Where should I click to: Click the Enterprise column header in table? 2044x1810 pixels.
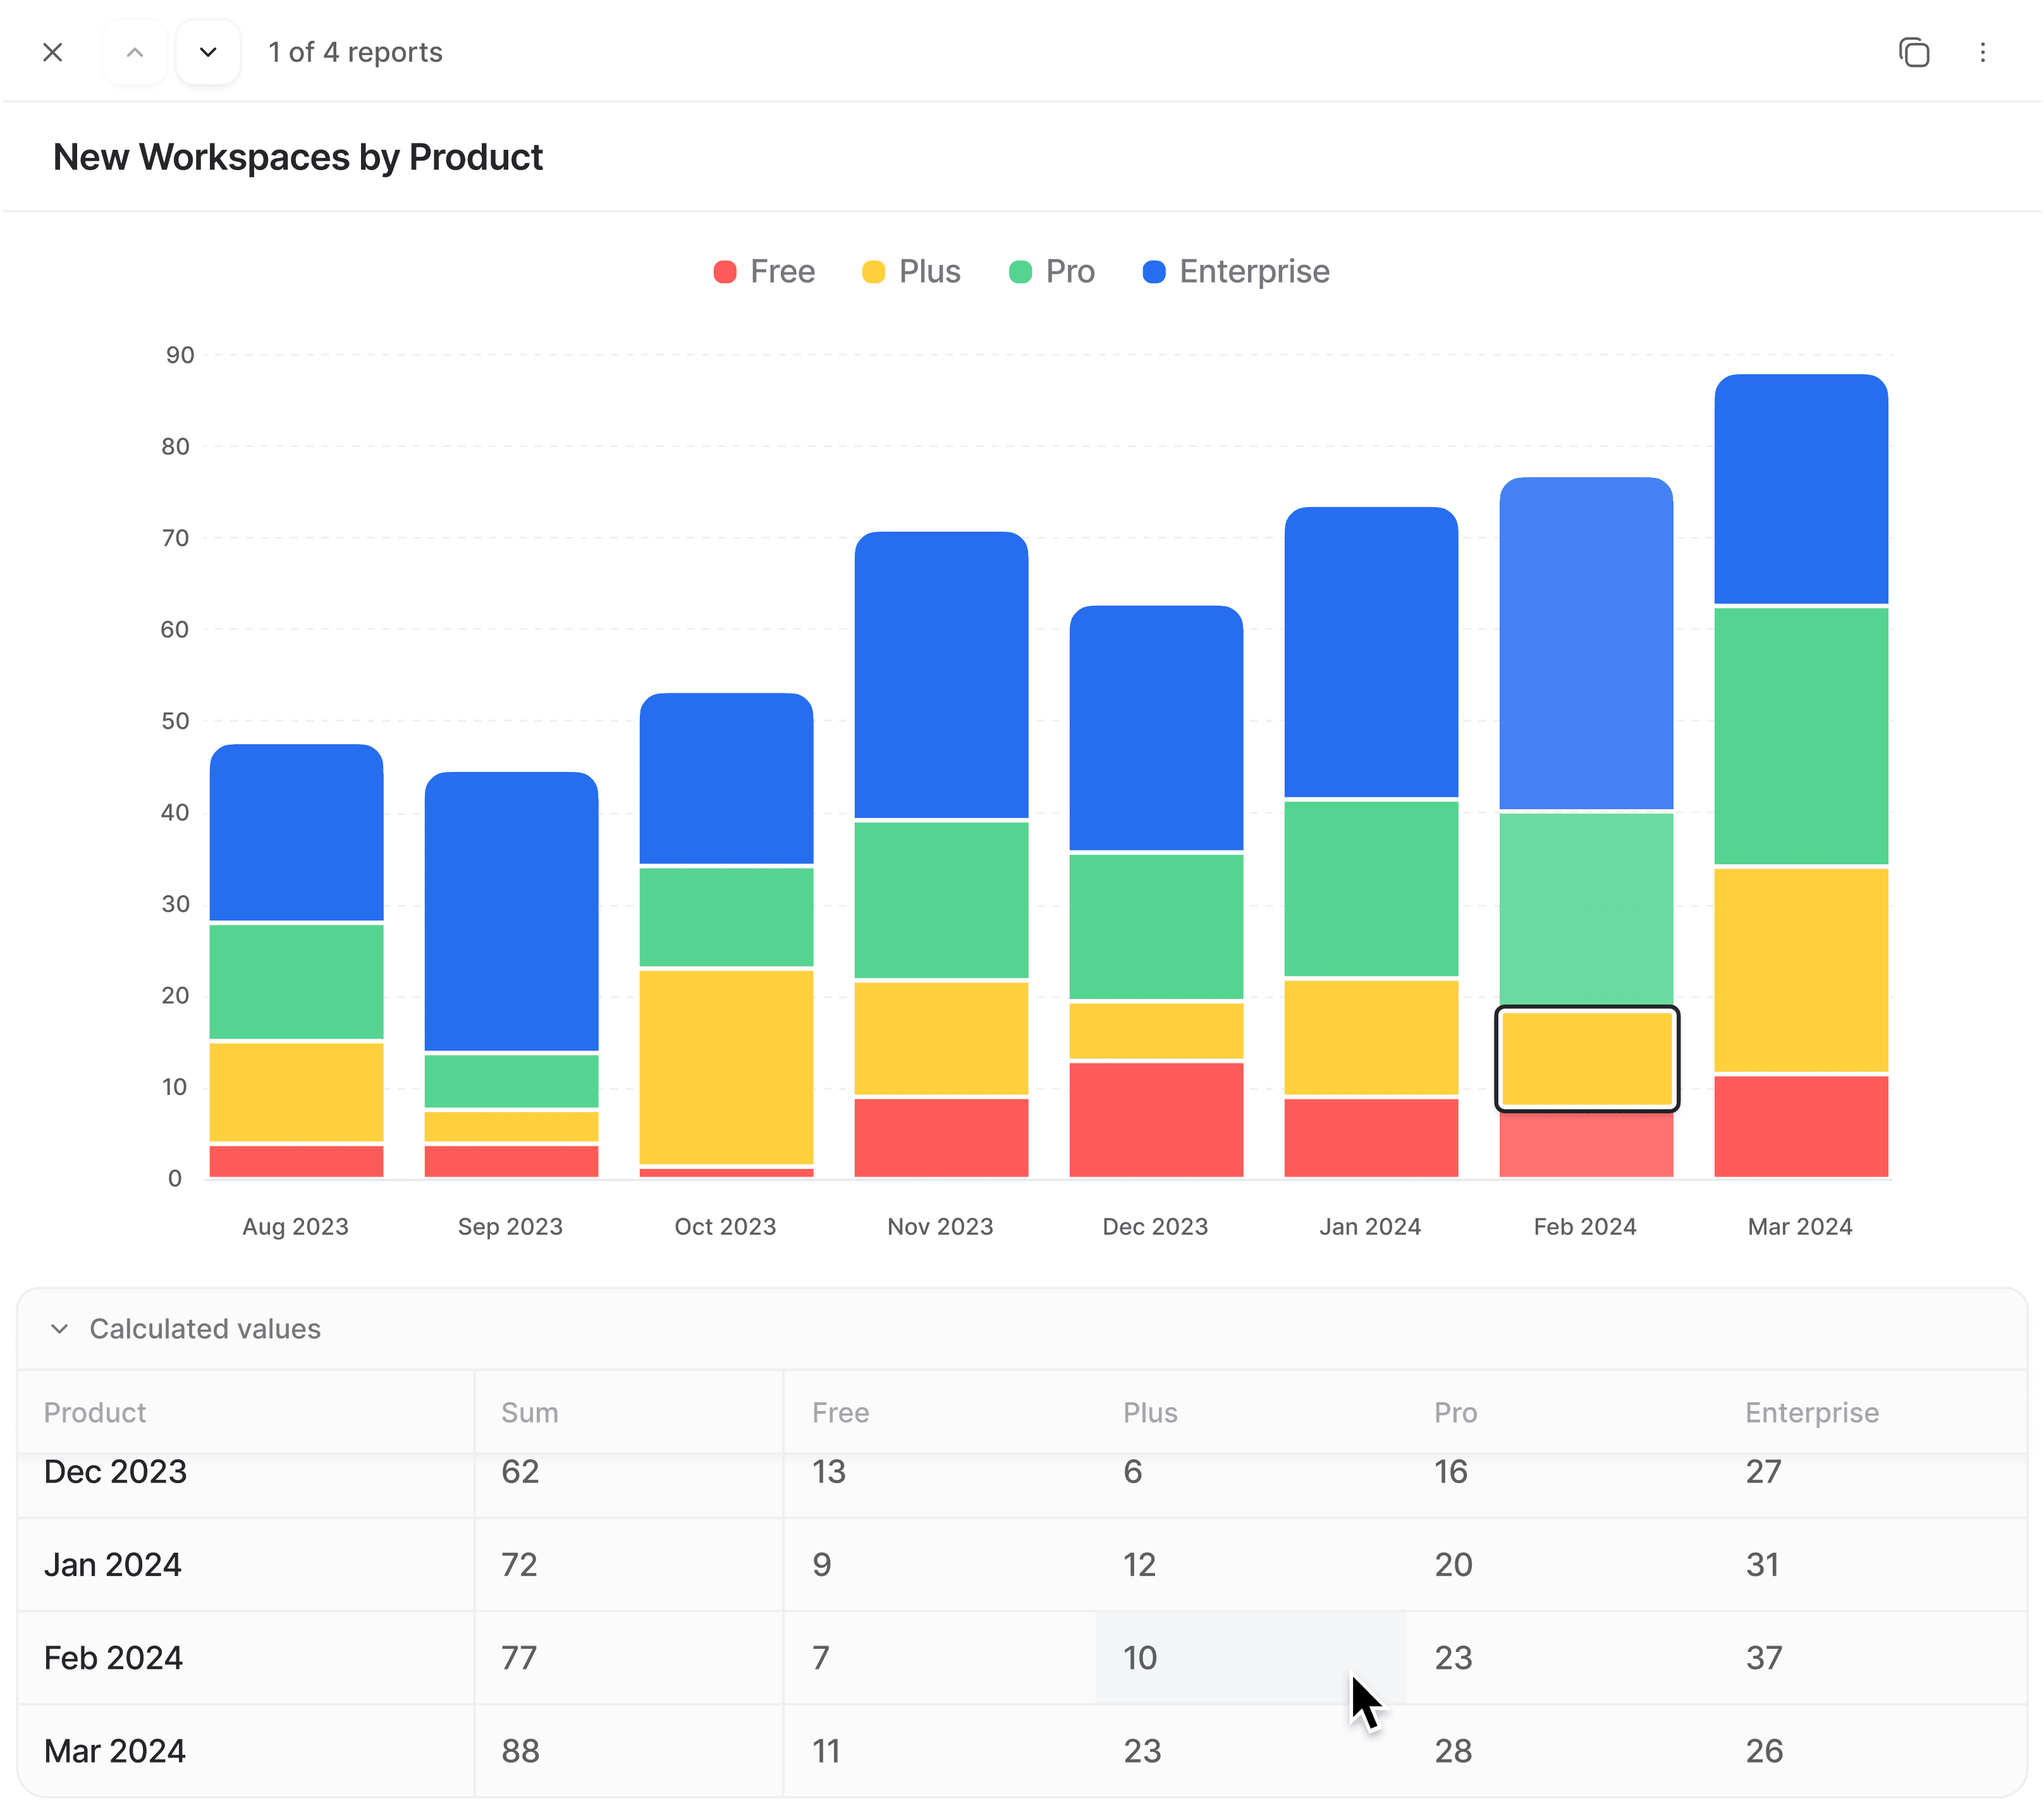click(1811, 1413)
